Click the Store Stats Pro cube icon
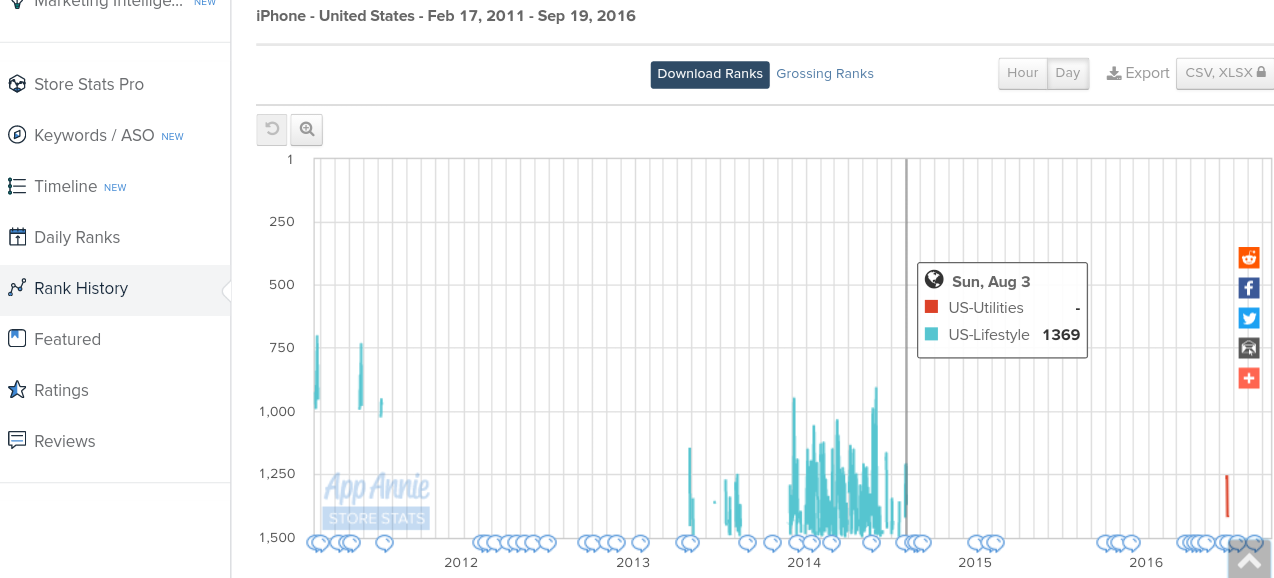This screenshot has width=1274, height=578. (x=17, y=84)
